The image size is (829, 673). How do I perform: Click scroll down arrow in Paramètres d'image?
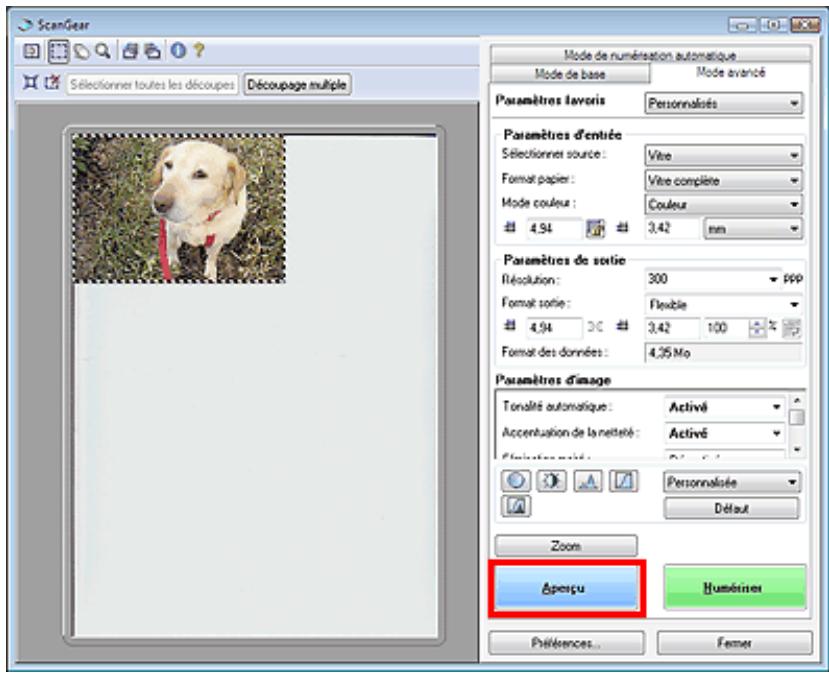797,450
